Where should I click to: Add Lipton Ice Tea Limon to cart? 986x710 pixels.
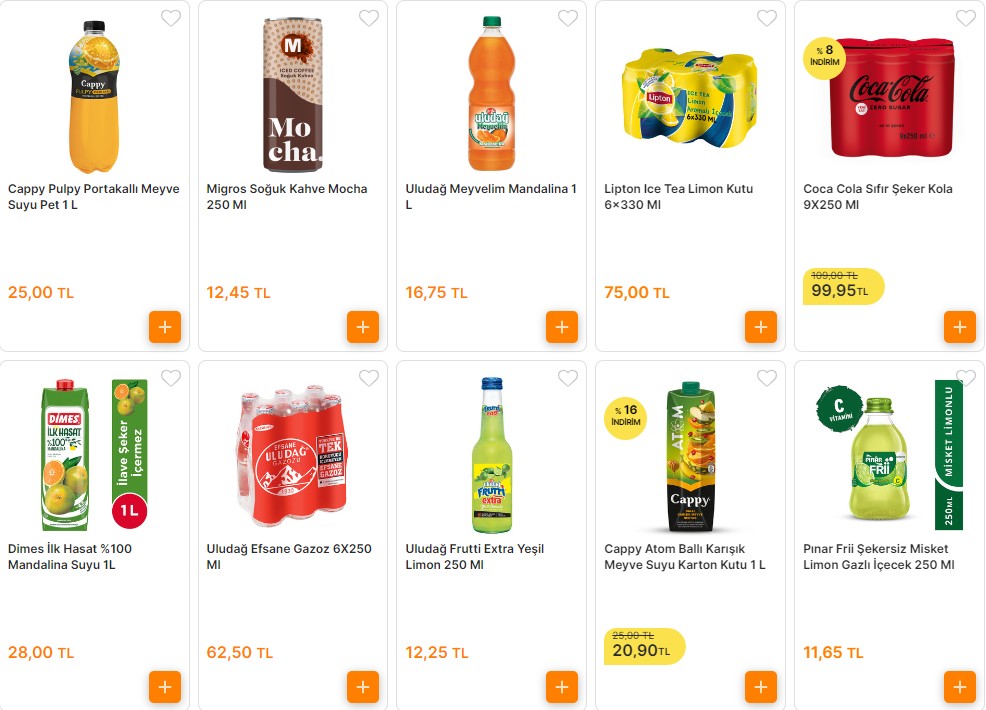click(760, 327)
